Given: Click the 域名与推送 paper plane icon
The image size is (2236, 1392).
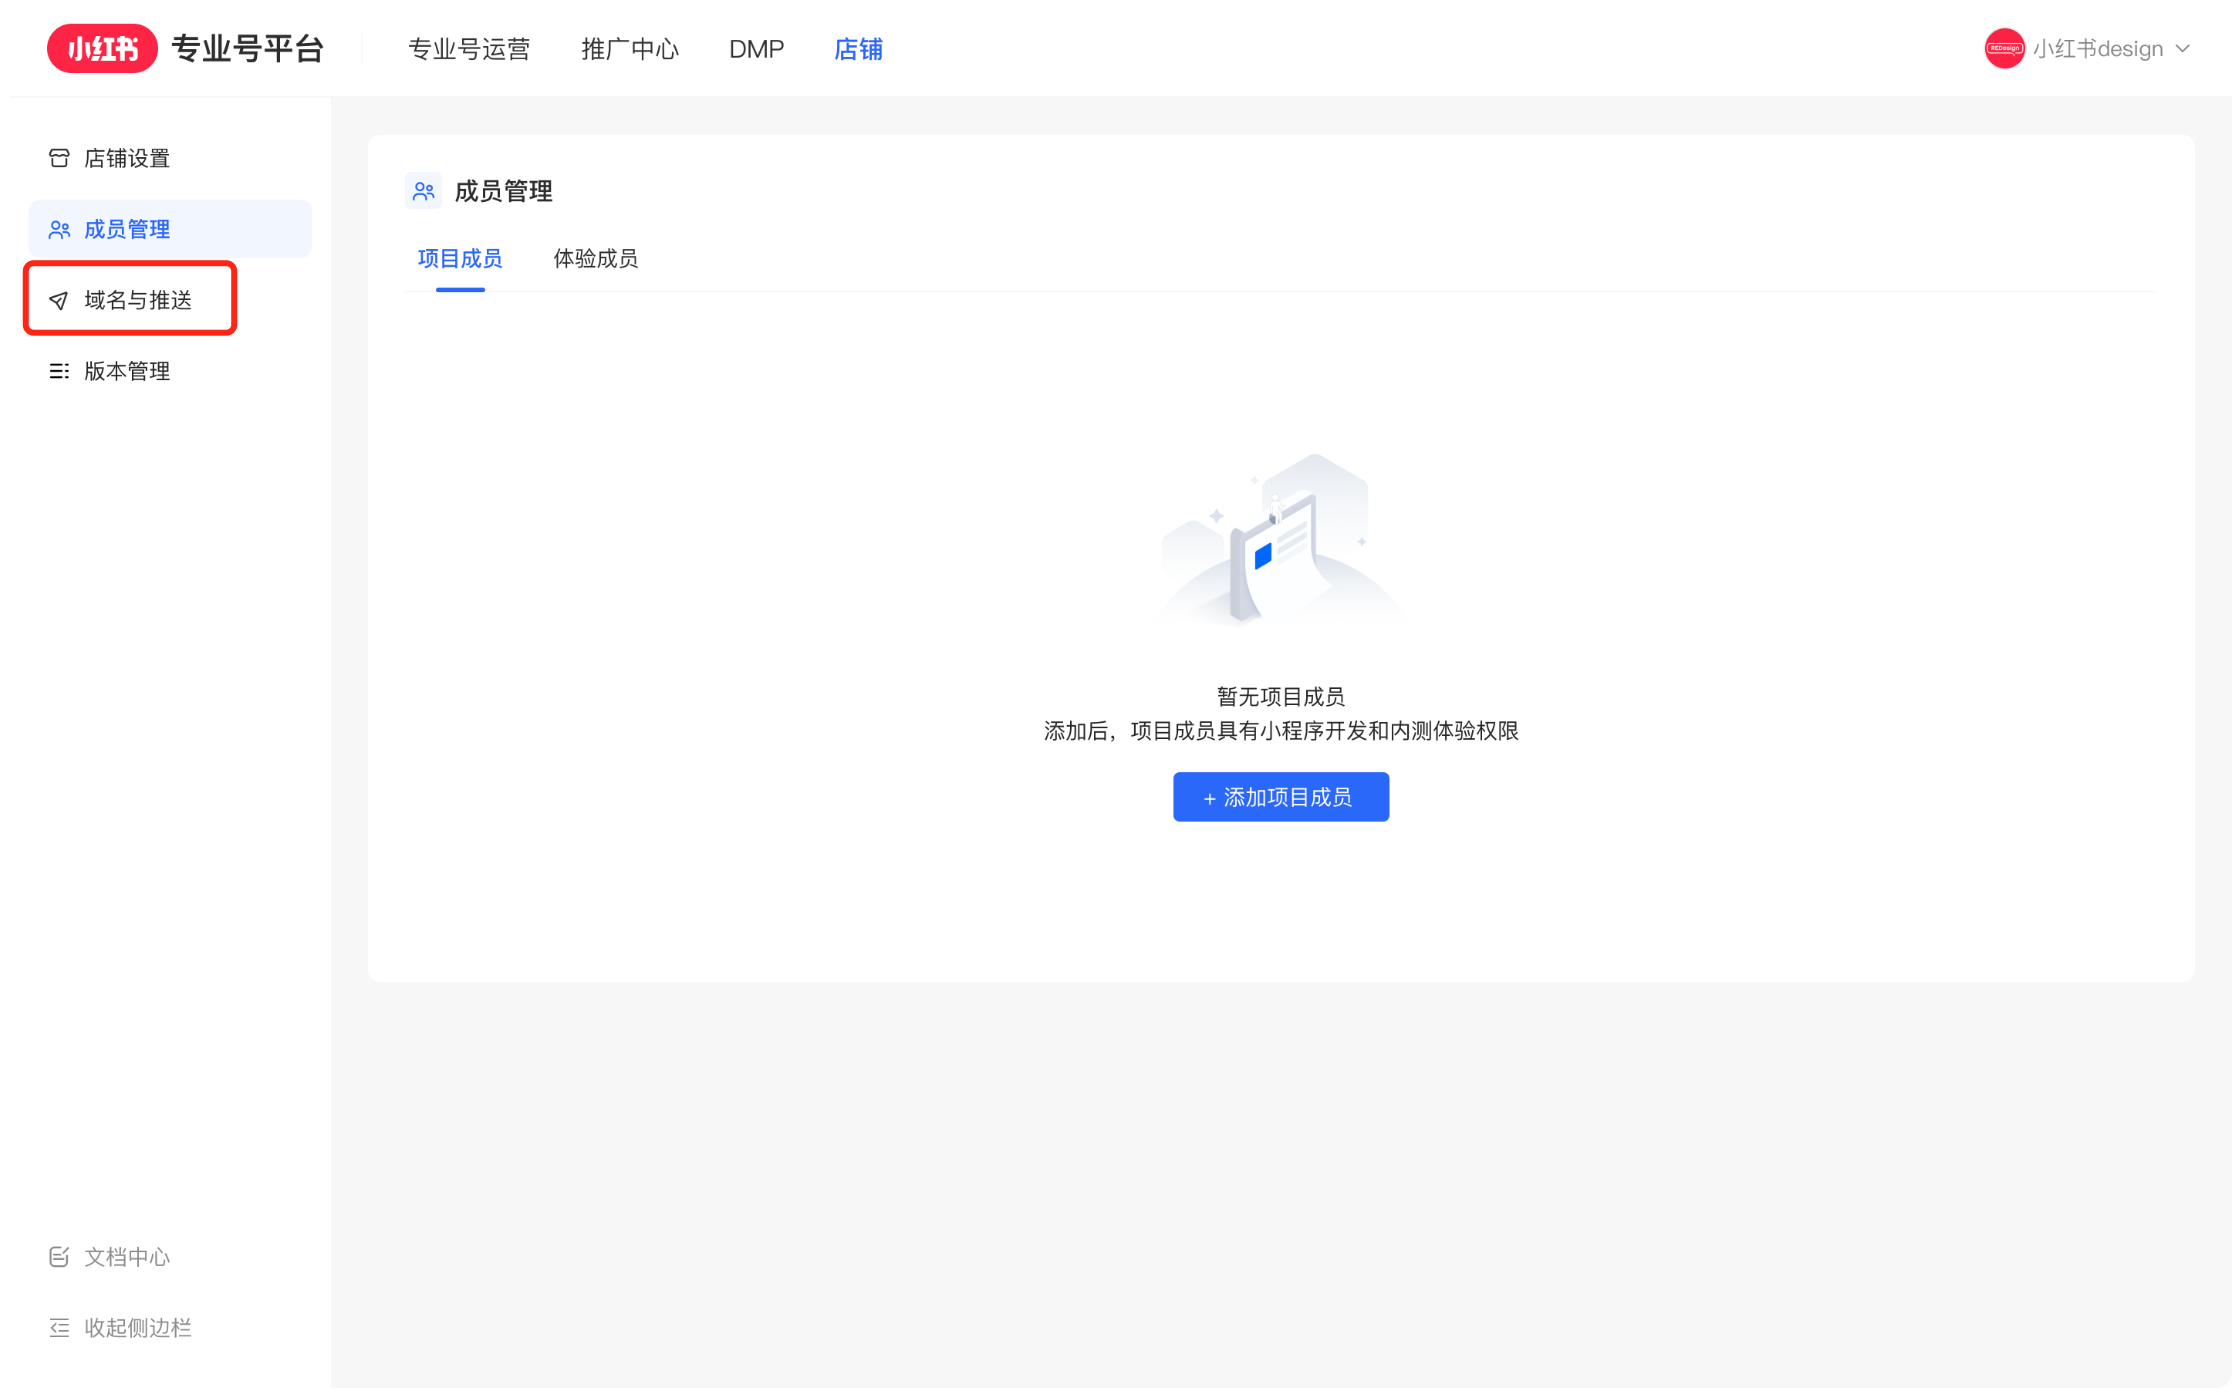Looking at the screenshot, I should pos(59,299).
